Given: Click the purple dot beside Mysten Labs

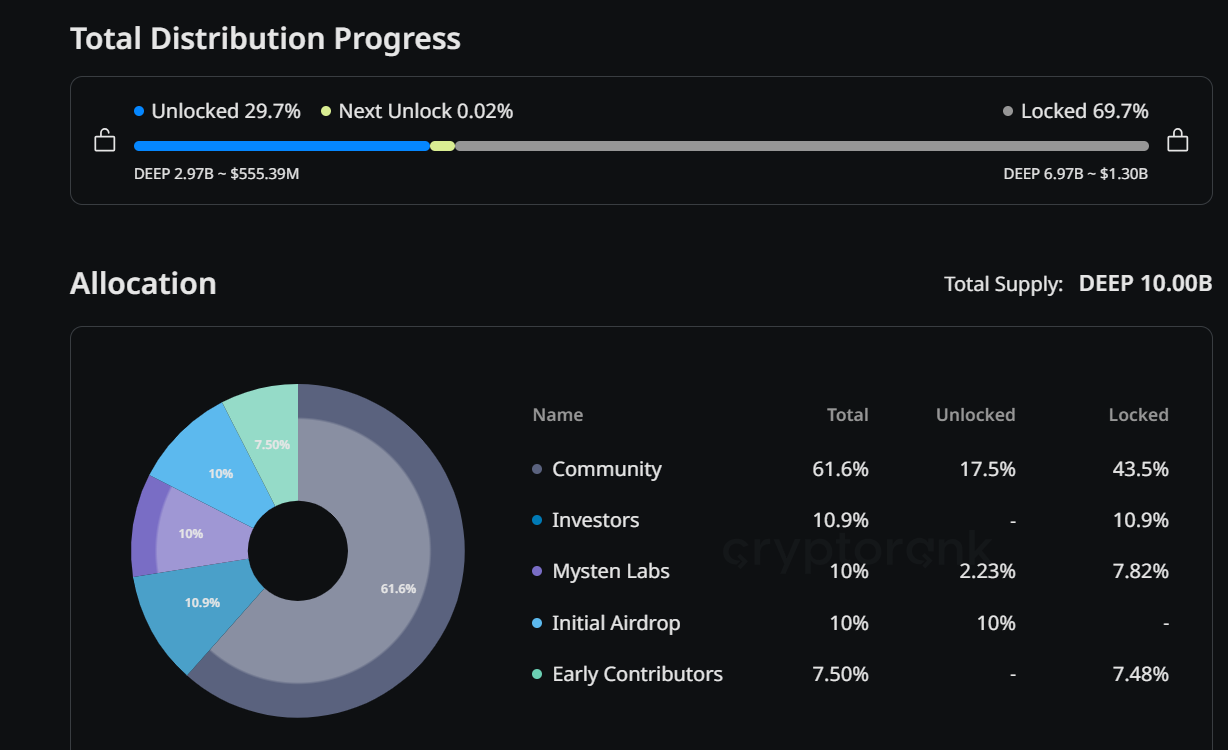Looking at the screenshot, I should pos(536,571).
